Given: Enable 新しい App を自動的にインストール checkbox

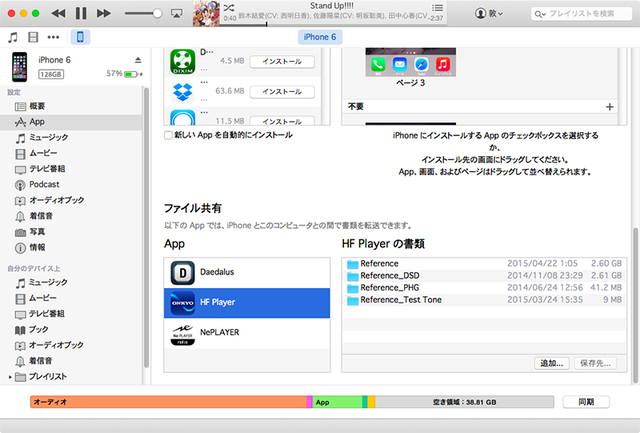Looking at the screenshot, I should 168,135.
